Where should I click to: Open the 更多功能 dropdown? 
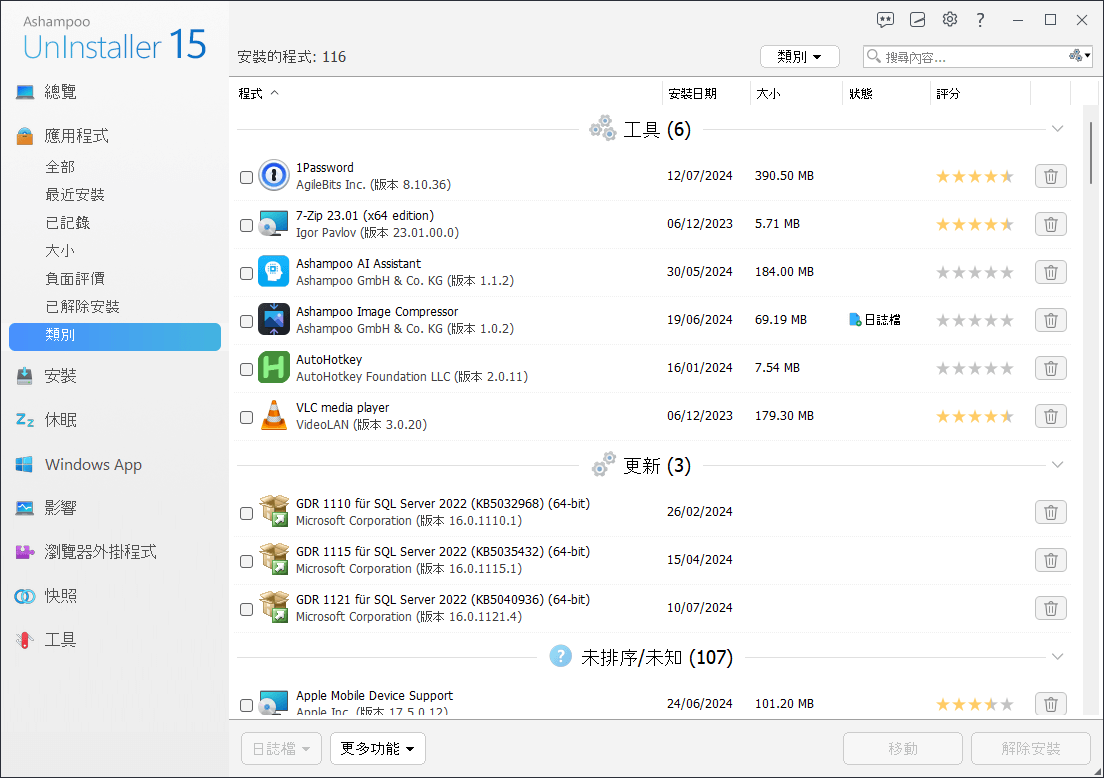pyautogui.click(x=377, y=748)
